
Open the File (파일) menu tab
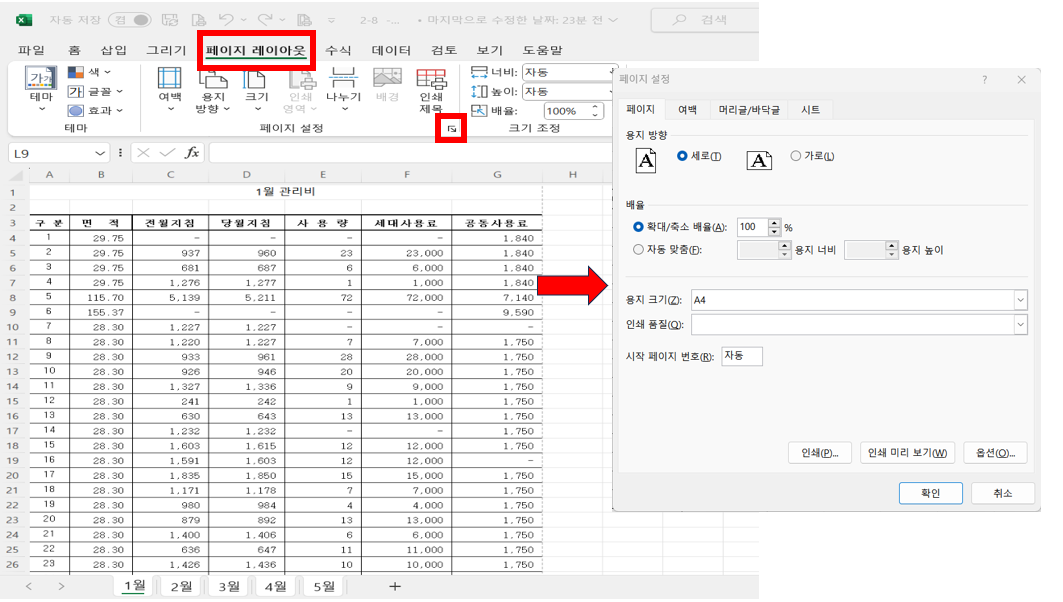(x=31, y=50)
